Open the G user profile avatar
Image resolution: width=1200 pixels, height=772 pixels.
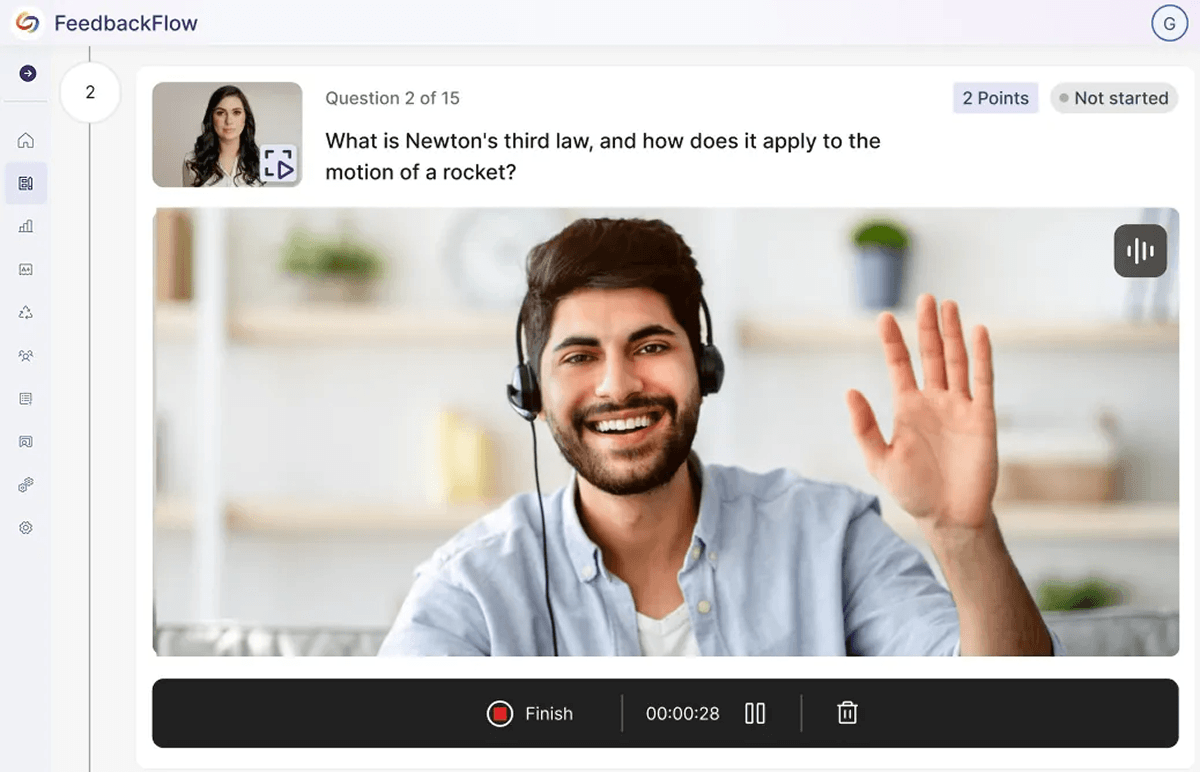pyautogui.click(x=1169, y=23)
